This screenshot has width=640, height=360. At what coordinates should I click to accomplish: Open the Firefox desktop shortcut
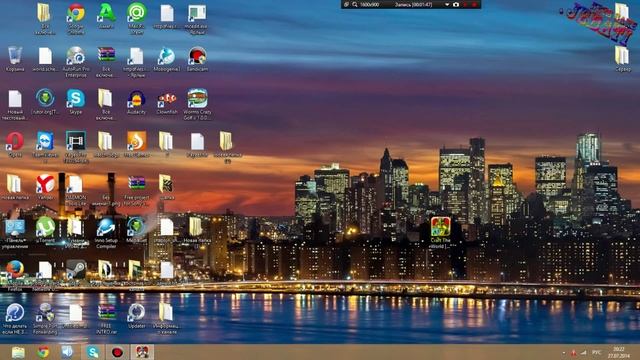[x=15, y=270]
